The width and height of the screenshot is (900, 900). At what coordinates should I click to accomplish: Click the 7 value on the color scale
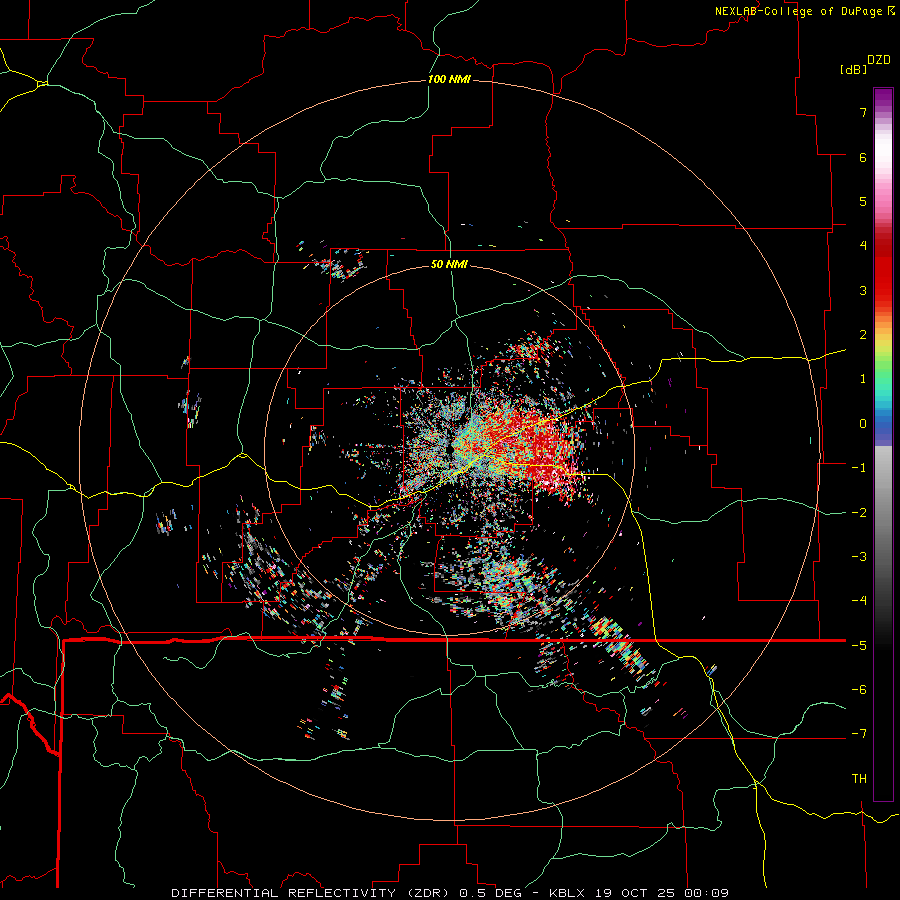point(863,112)
